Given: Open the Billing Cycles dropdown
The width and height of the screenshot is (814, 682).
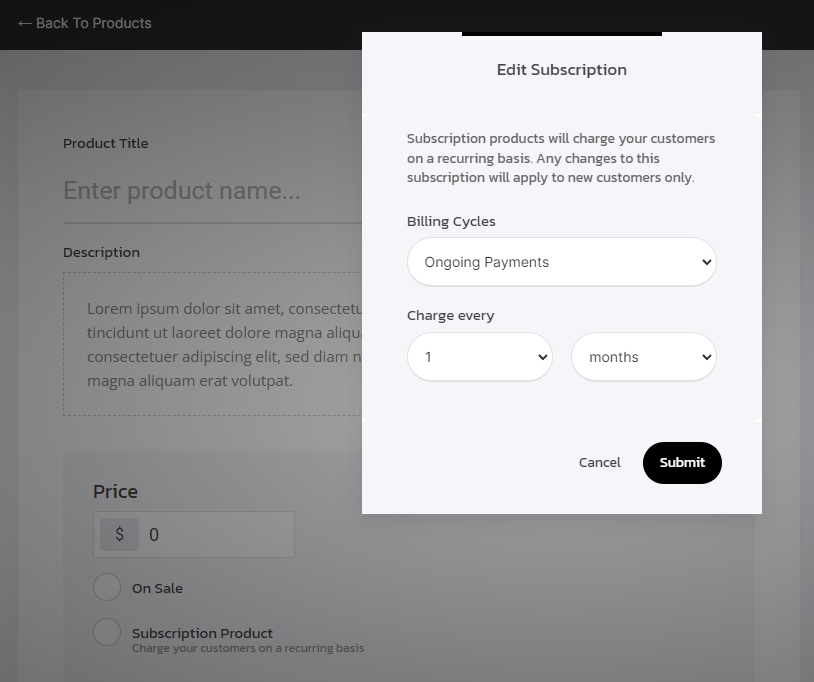Looking at the screenshot, I should tap(561, 262).
